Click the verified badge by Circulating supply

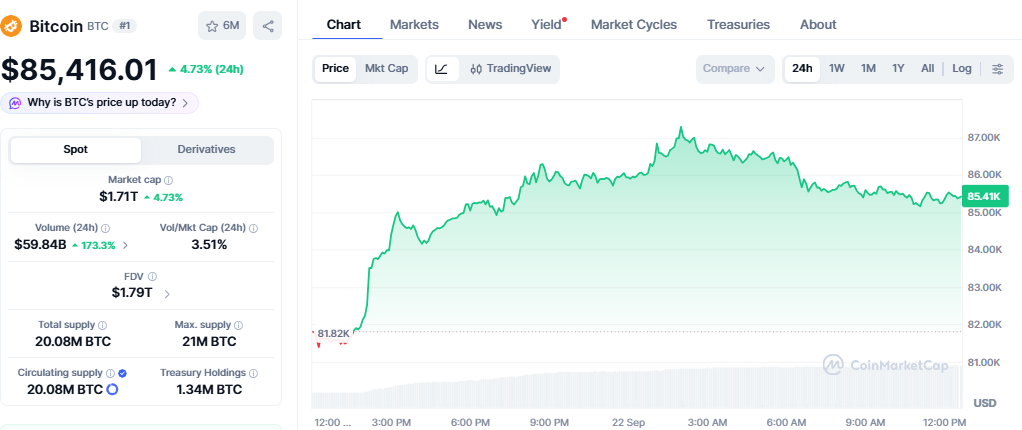point(122,373)
